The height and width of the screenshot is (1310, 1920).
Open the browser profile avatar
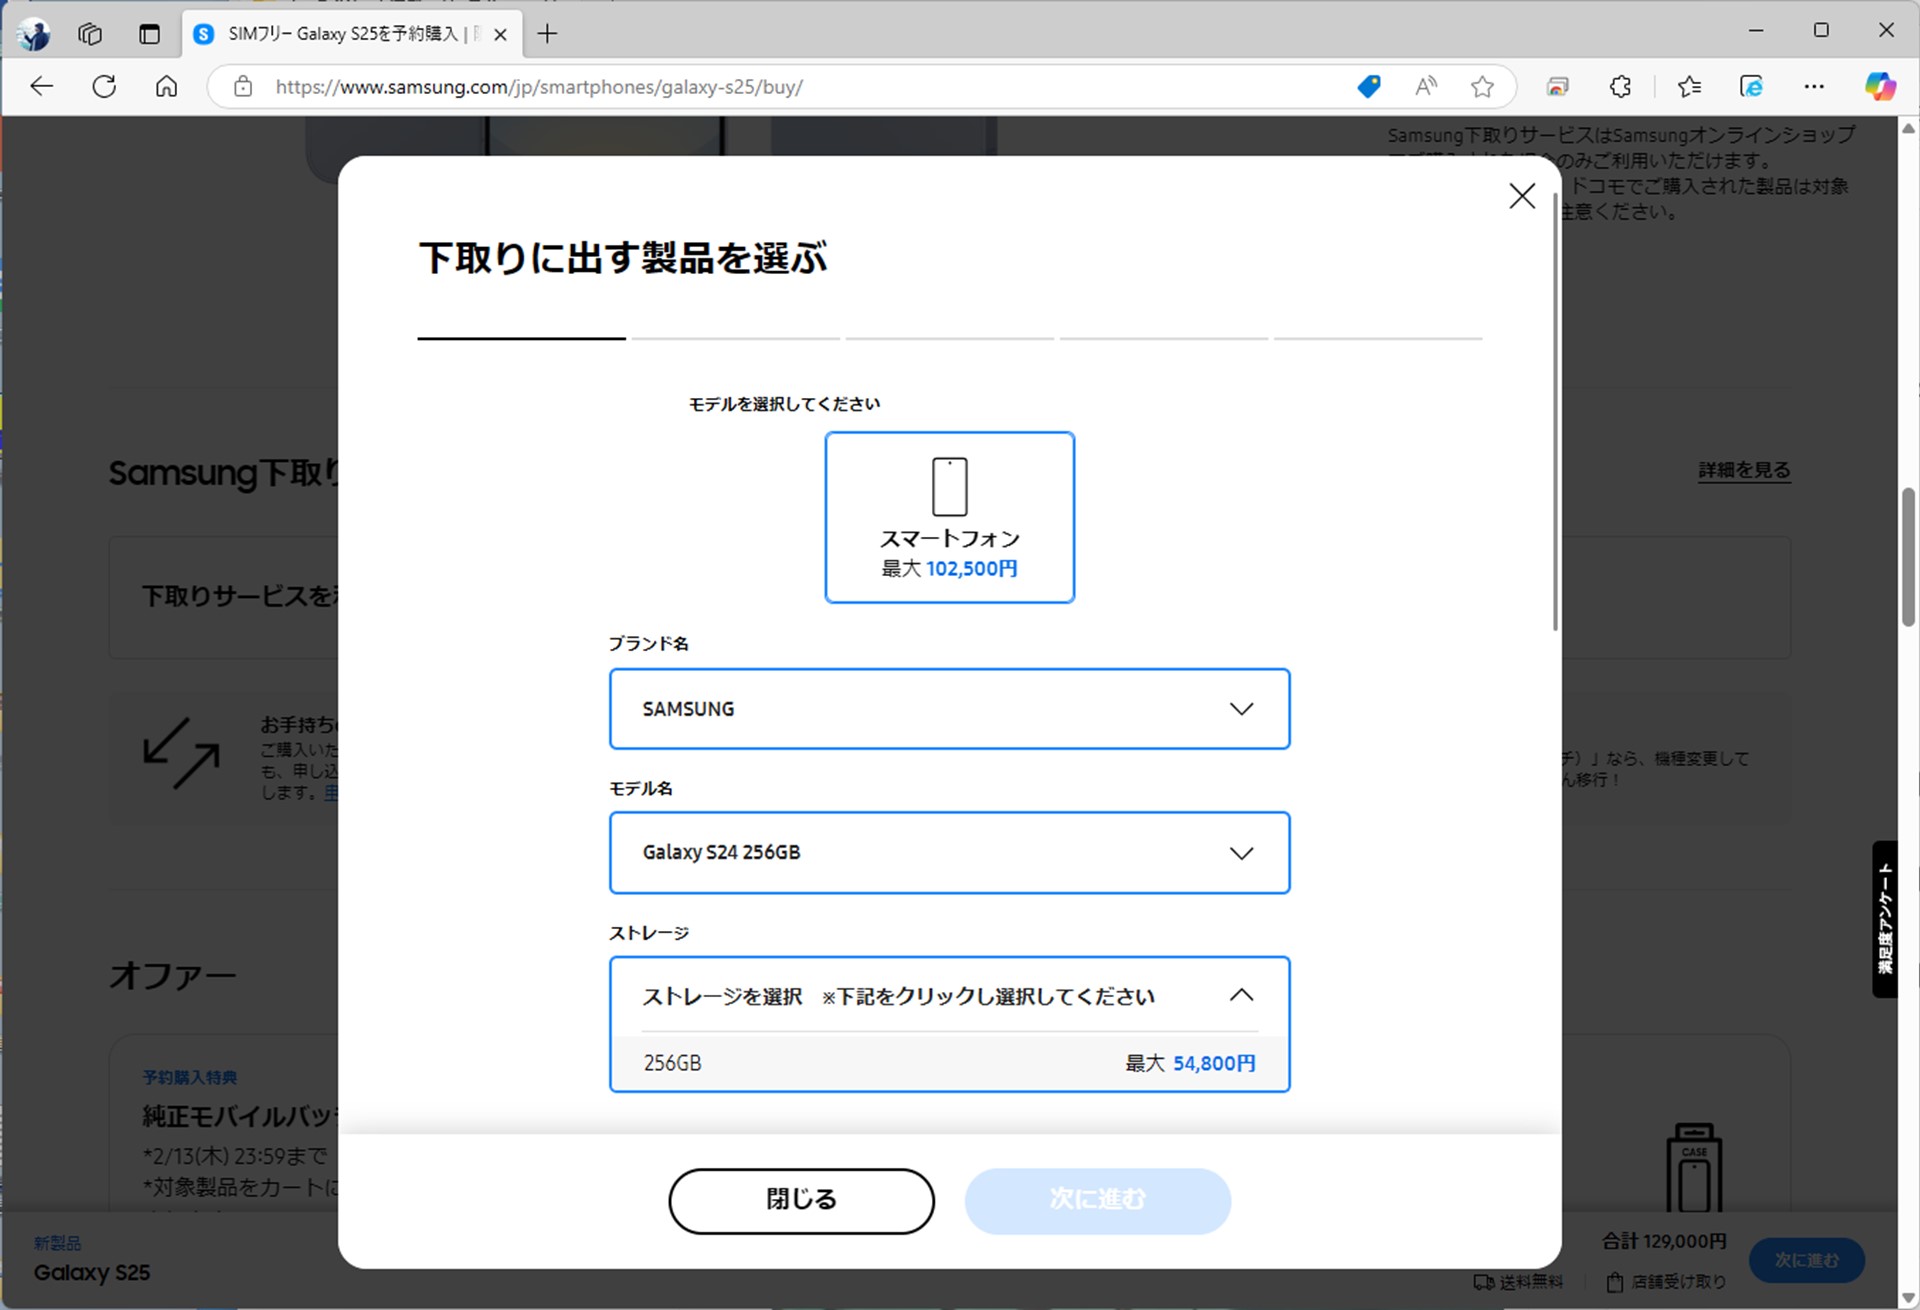(x=35, y=34)
